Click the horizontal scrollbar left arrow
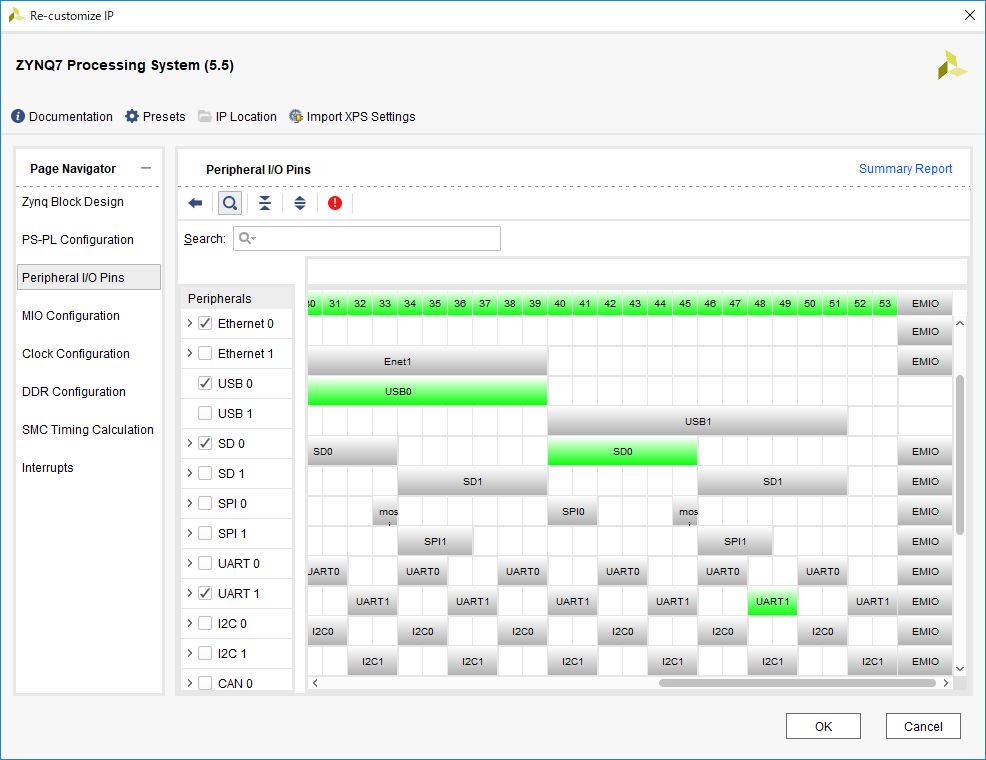This screenshot has height=760, width=986. click(x=315, y=683)
